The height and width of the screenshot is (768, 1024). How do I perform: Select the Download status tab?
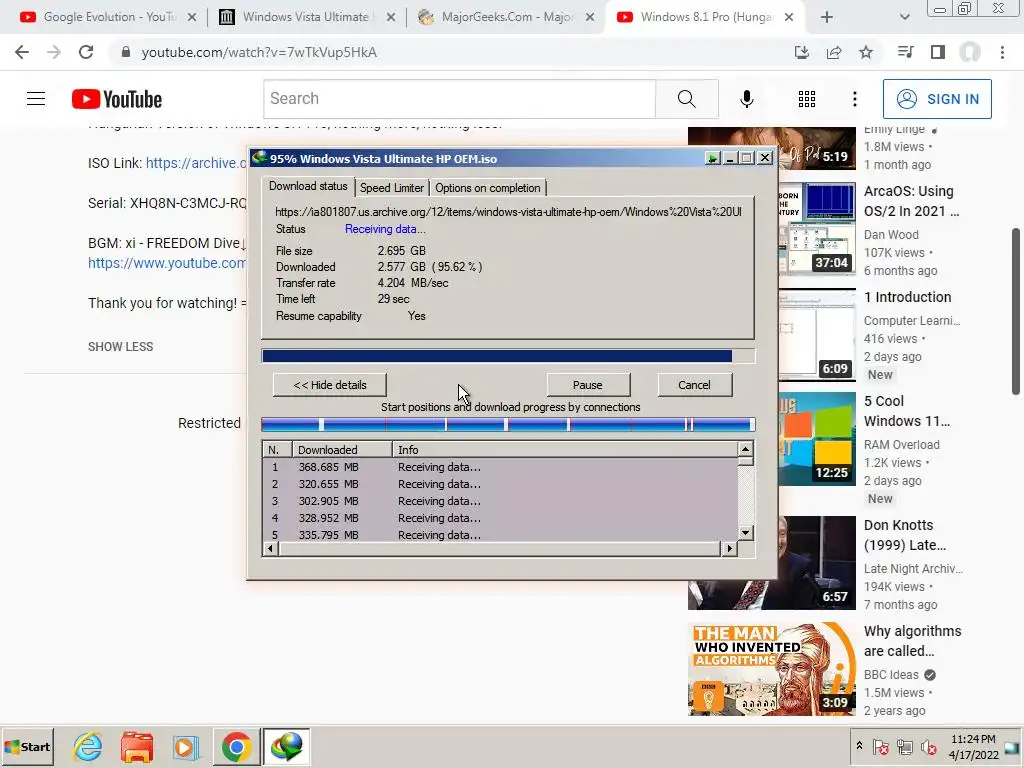[x=308, y=186]
